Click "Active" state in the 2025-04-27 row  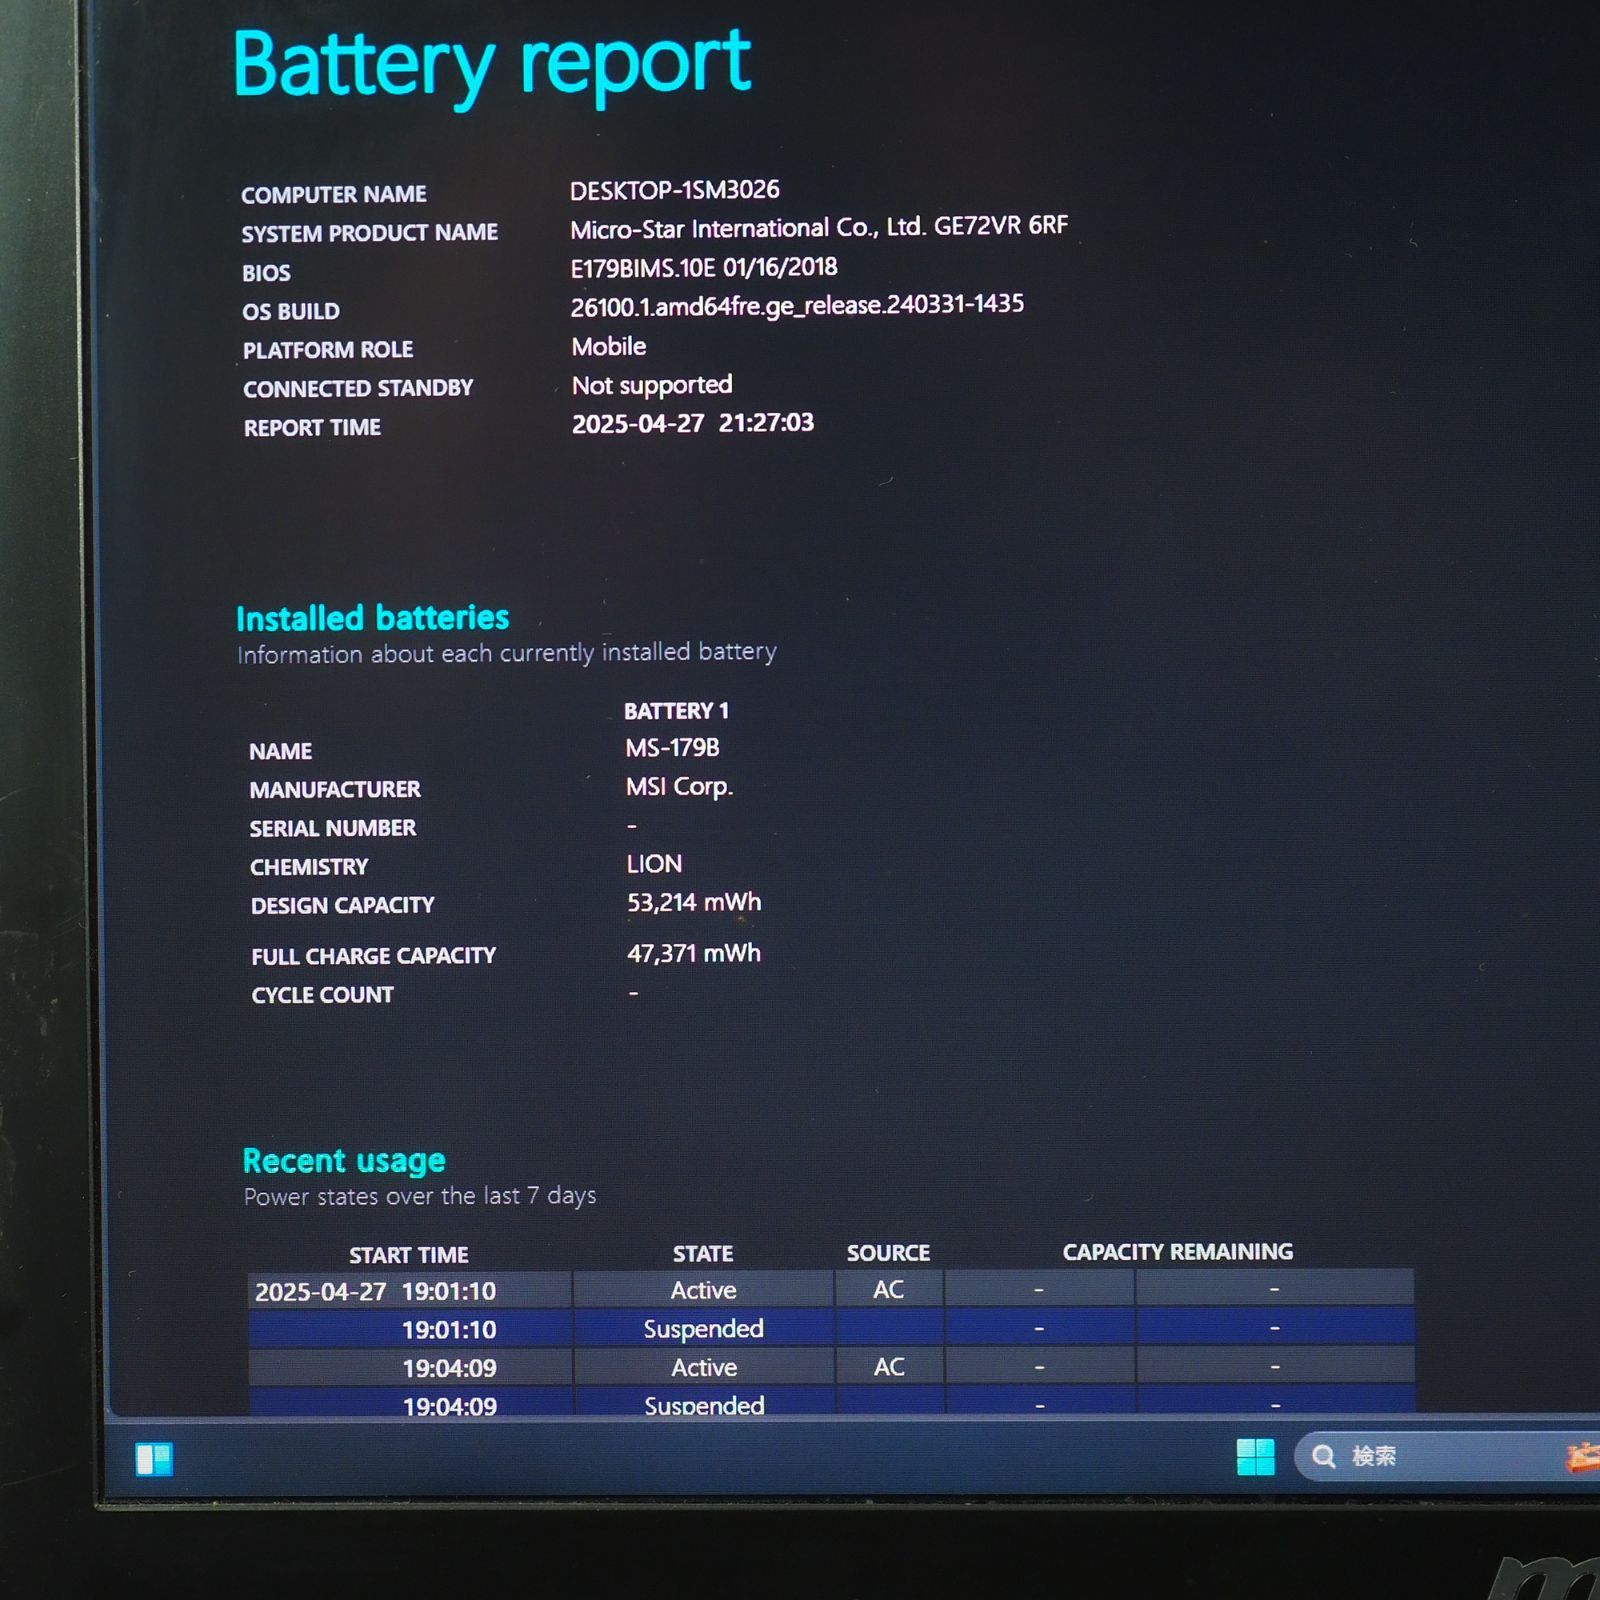click(x=703, y=1291)
